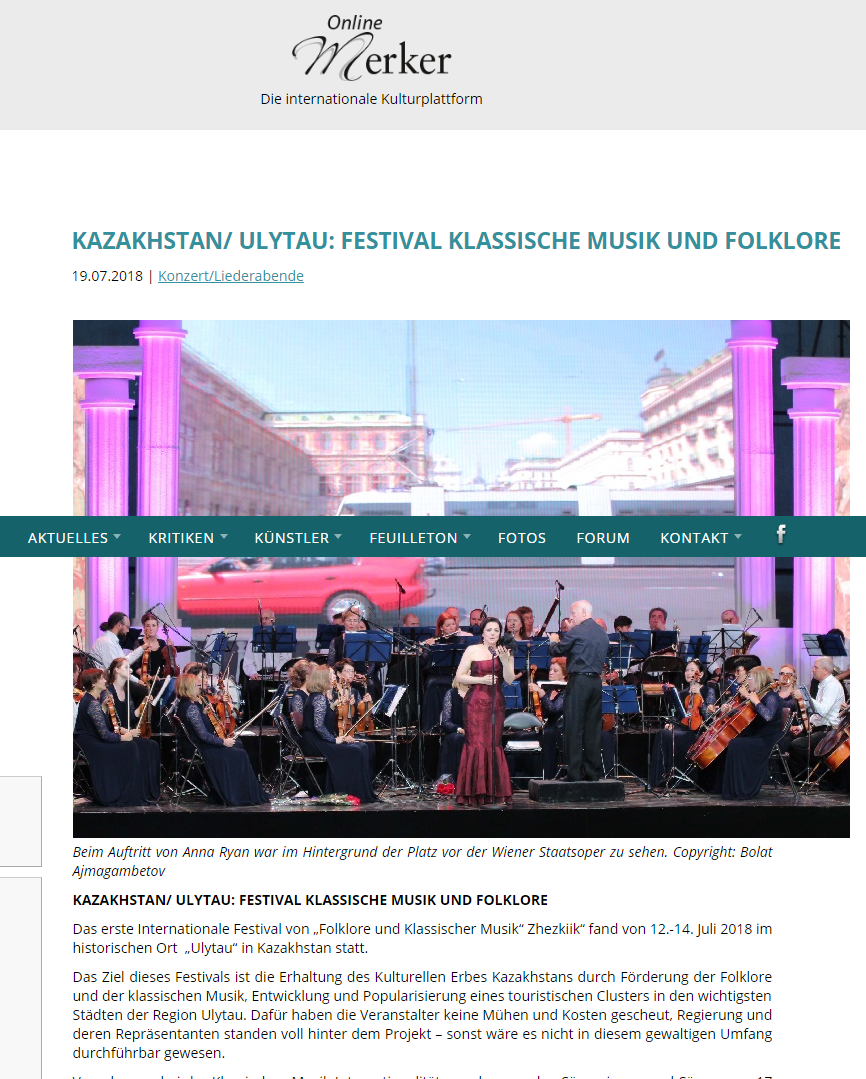Open the Kontakt dropdown arrow
Screen dimensions: 866x1079
(x=738, y=536)
